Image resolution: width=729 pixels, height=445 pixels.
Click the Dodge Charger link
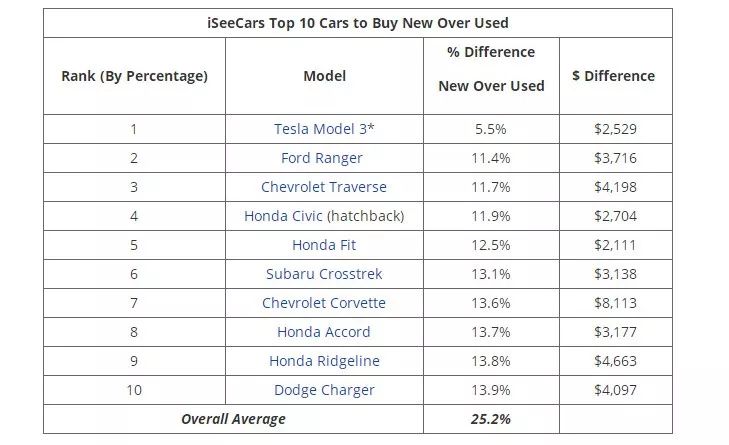[x=324, y=390]
